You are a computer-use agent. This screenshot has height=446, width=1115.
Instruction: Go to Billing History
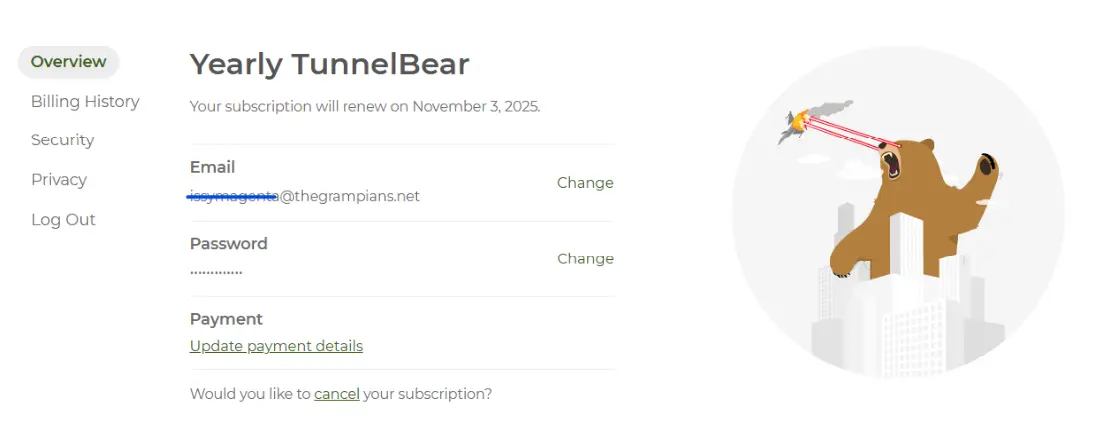pyautogui.click(x=85, y=102)
